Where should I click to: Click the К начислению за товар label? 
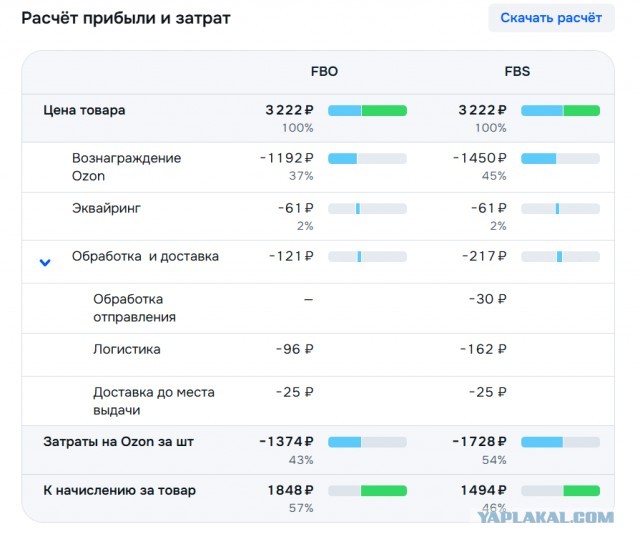coord(120,490)
